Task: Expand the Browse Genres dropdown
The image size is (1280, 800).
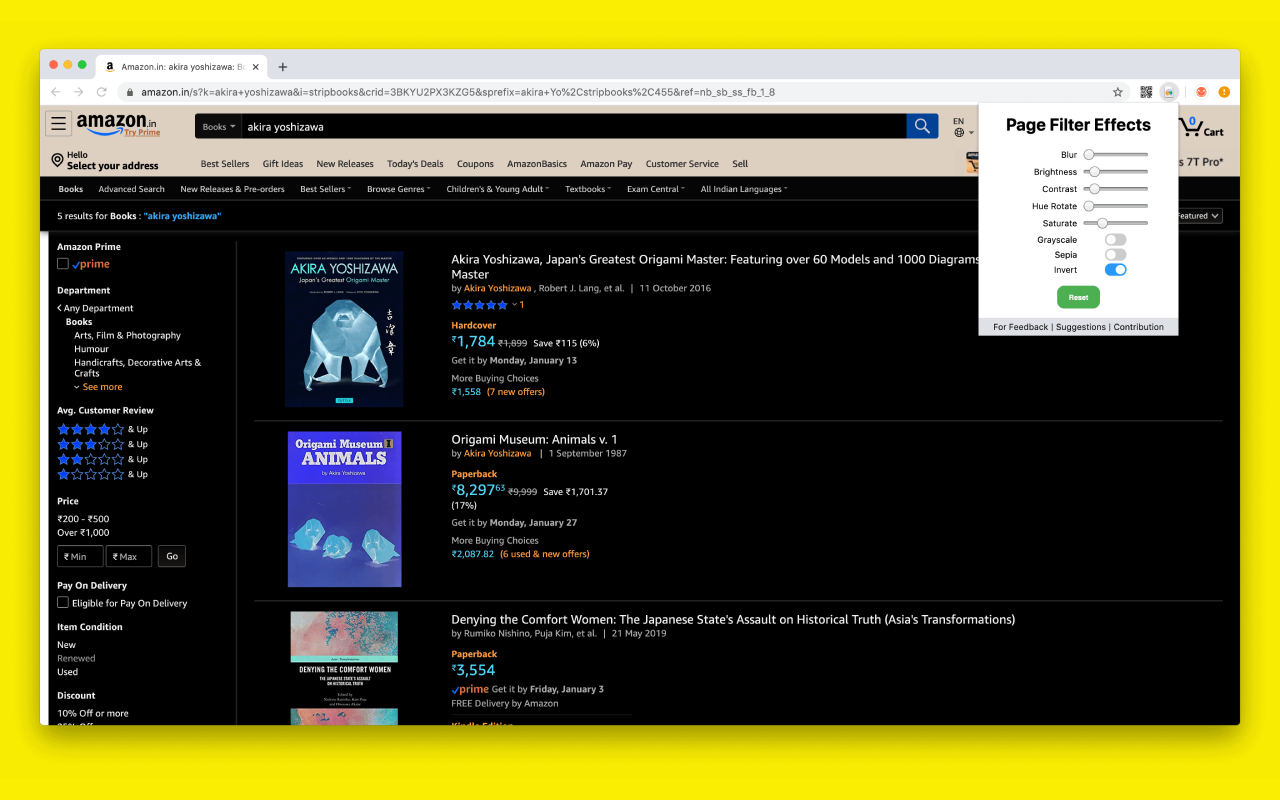Action: click(398, 189)
